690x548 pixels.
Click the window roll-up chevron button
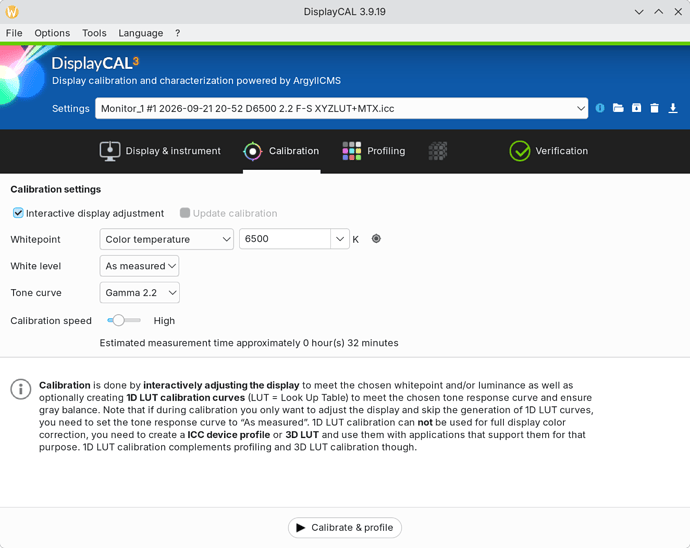(x=658, y=12)
